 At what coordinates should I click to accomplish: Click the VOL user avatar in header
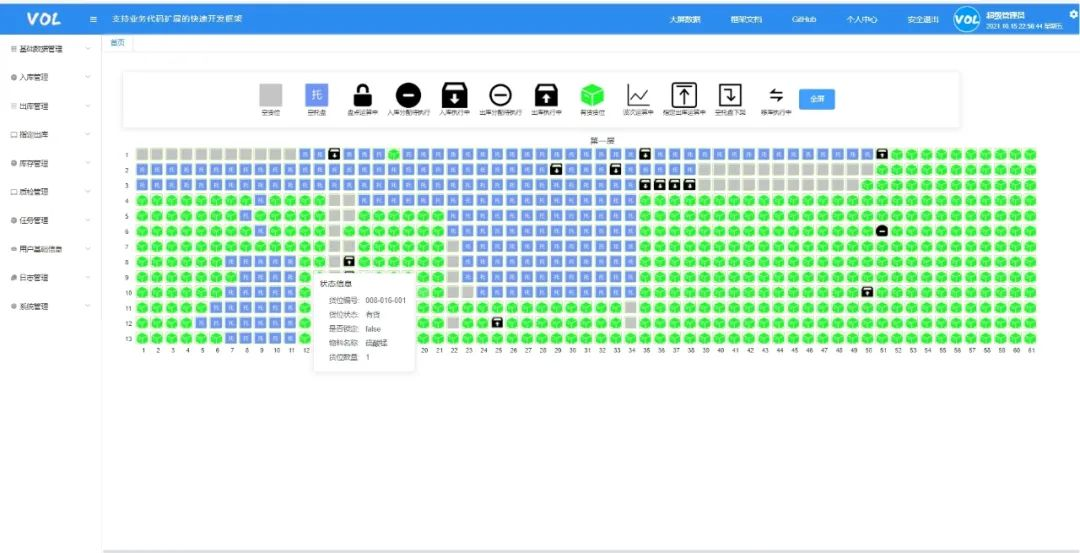(x=967, y=19)
